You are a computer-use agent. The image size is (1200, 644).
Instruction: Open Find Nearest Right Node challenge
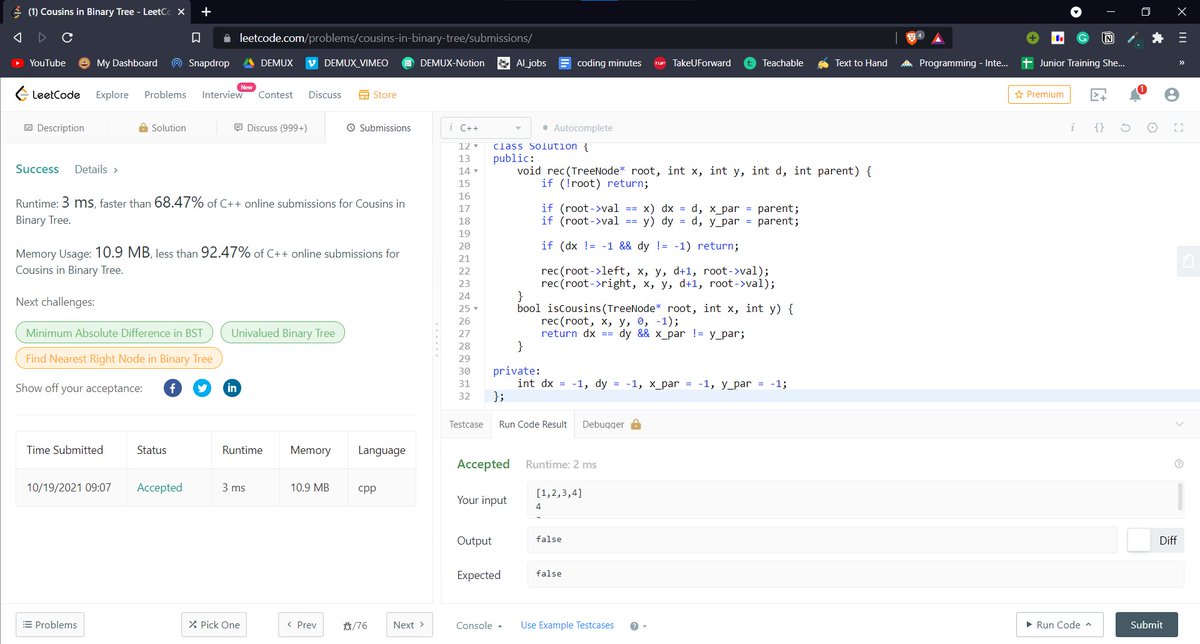(x=119, y=358)
